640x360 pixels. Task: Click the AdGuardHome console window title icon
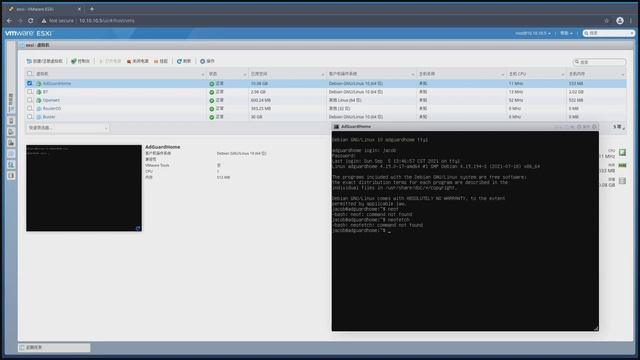pyautogui.click(x=336, y=127)
